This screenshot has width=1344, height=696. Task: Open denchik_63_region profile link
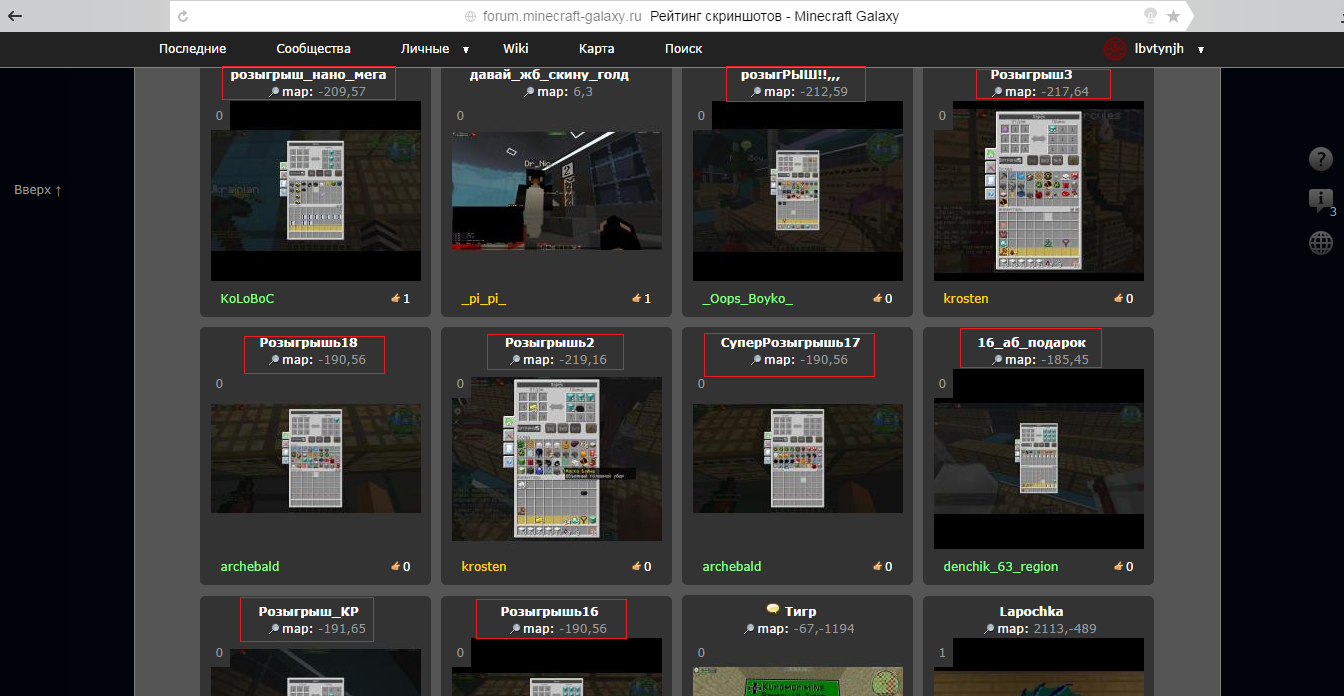point(1000,566)
